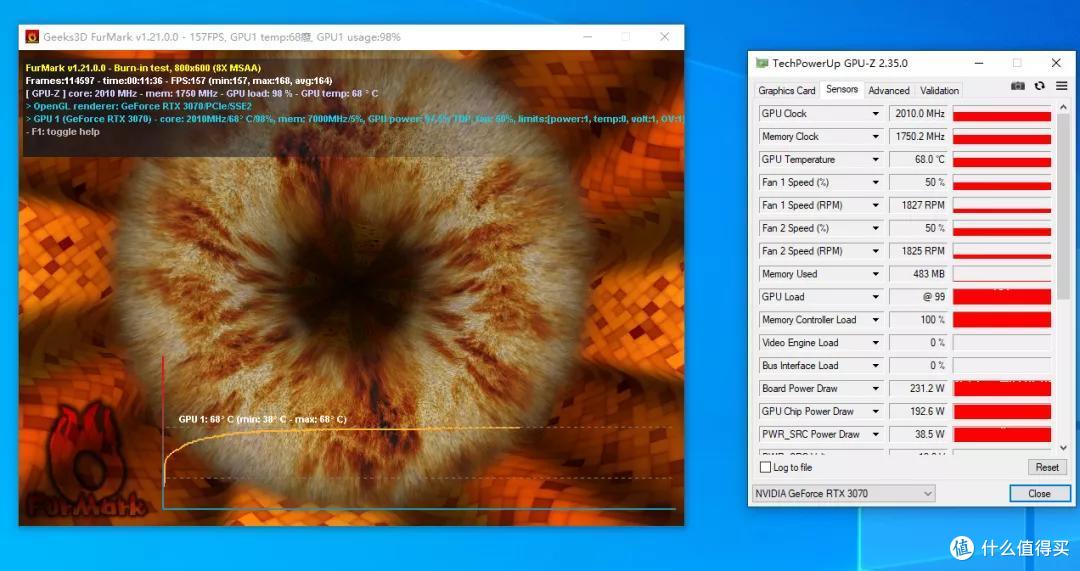The width and height of the screenshot is (1080, 571).
Task: Click the OpenGL renderer line in FurMark
Action: 138,106
